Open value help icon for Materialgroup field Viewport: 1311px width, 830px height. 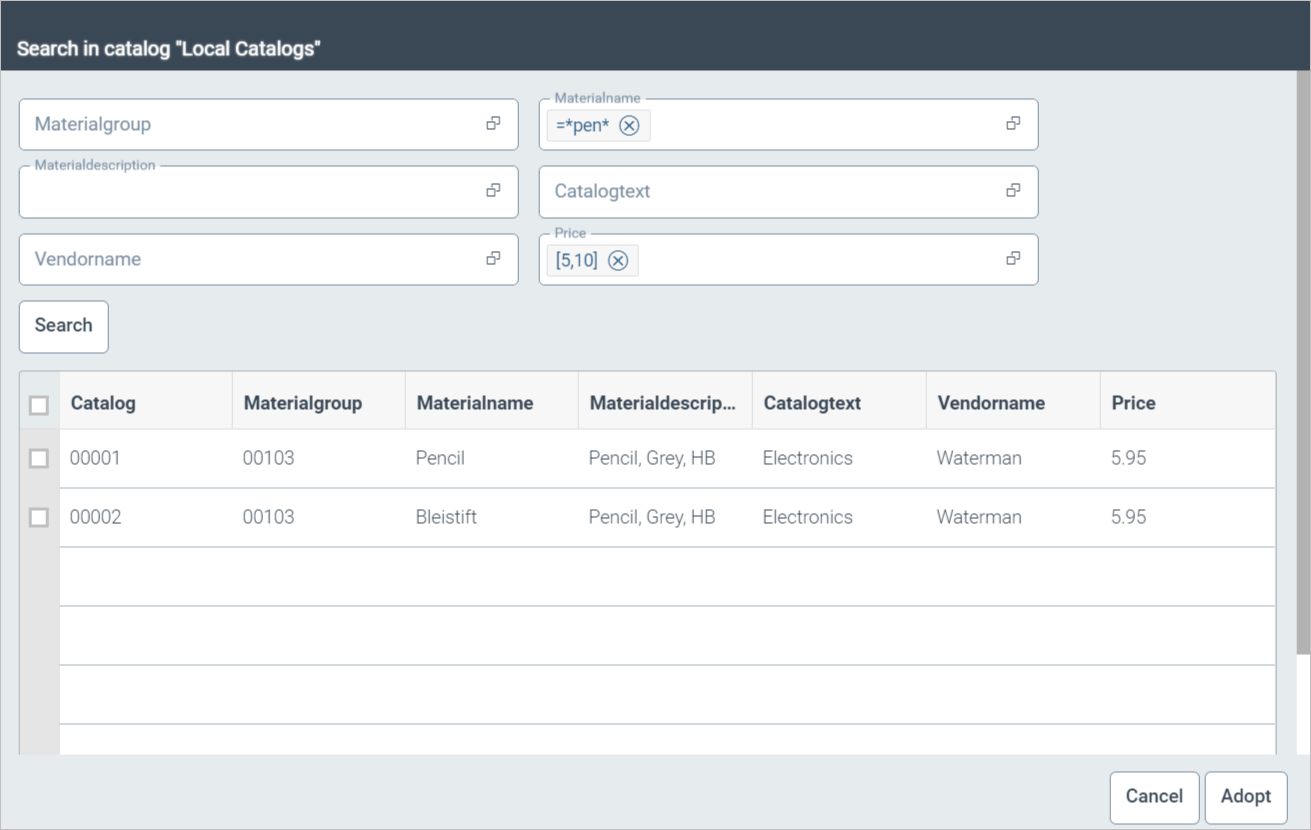[x=493, y=124]
